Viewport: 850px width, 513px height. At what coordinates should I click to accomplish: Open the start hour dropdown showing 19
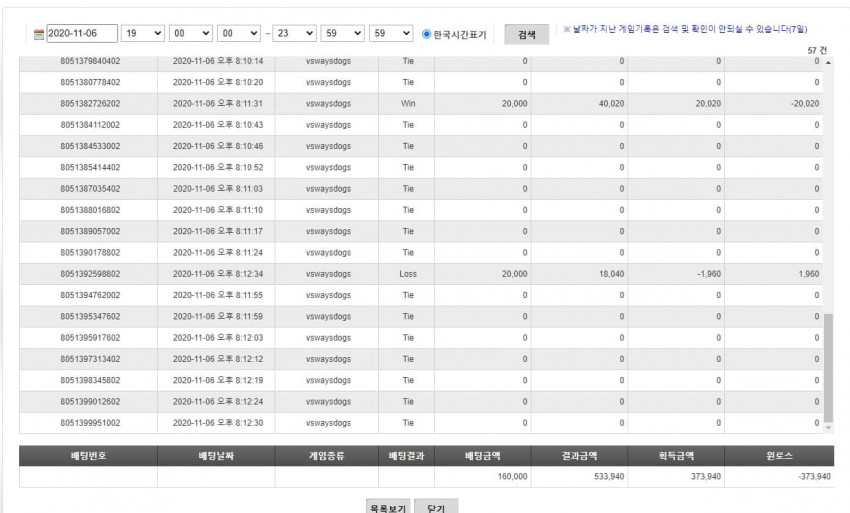coord(143,34)
